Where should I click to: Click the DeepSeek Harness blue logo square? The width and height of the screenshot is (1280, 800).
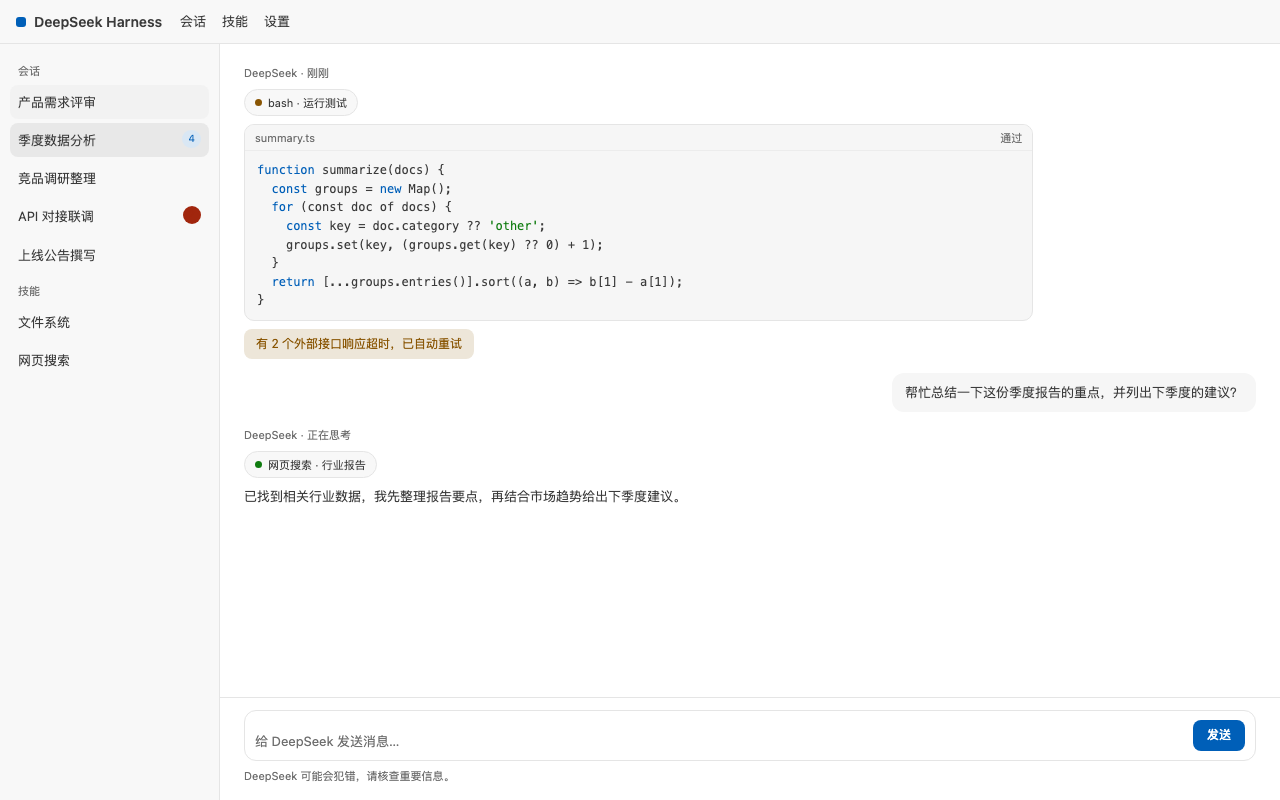pyautogui.click(x=21, y=22)
